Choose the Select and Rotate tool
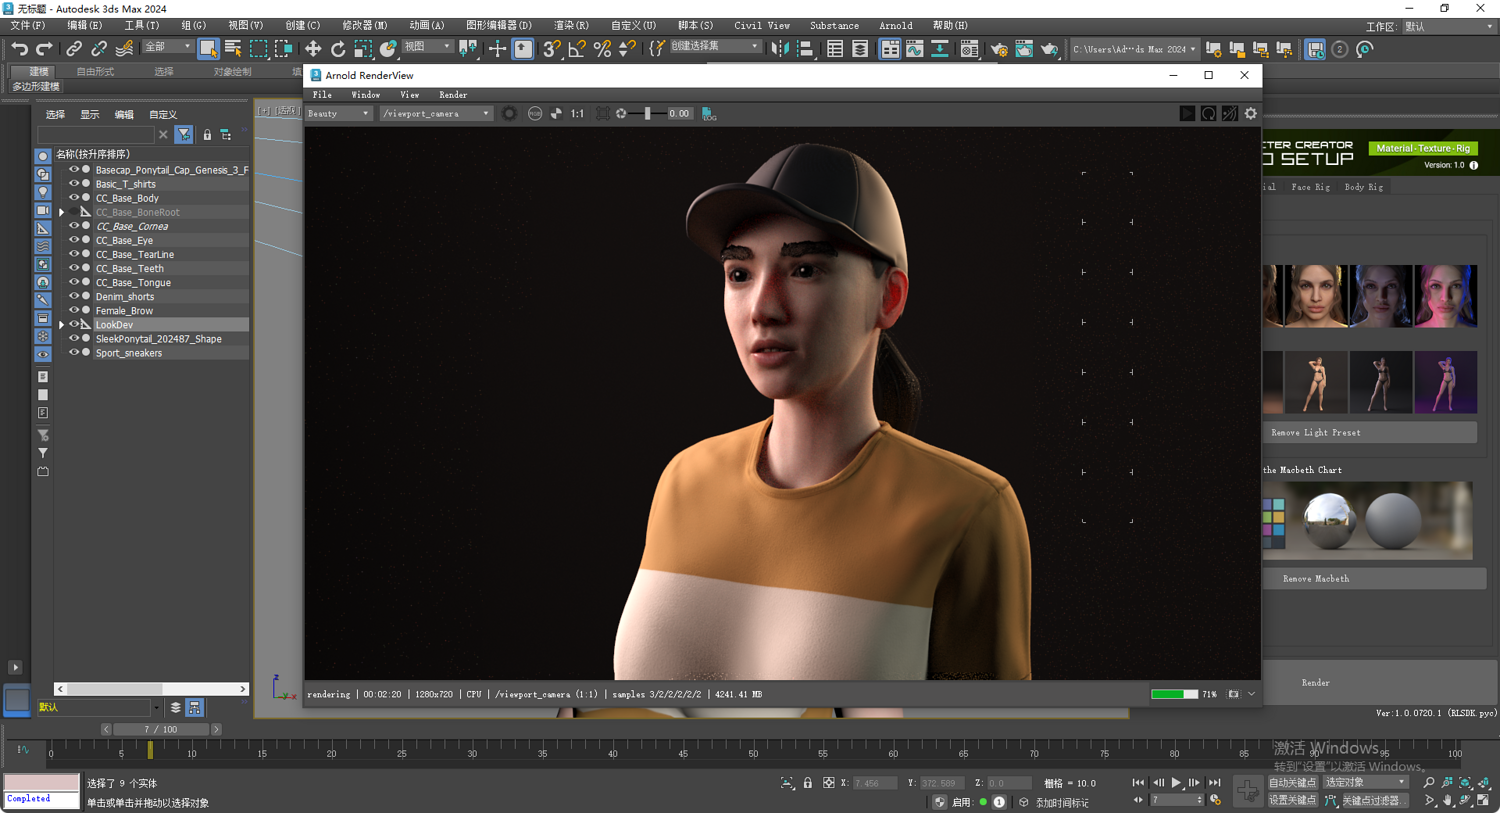Image resolution: width=1500 pixels, height=813 pixels. pyautogui.click(x=338, y=48)
